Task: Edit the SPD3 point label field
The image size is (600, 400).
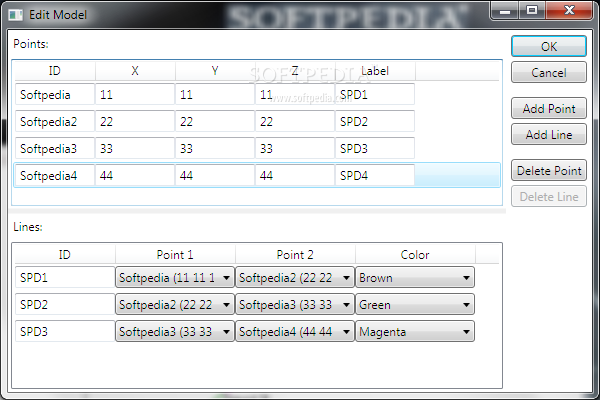Action: click(x=375, y=148)
